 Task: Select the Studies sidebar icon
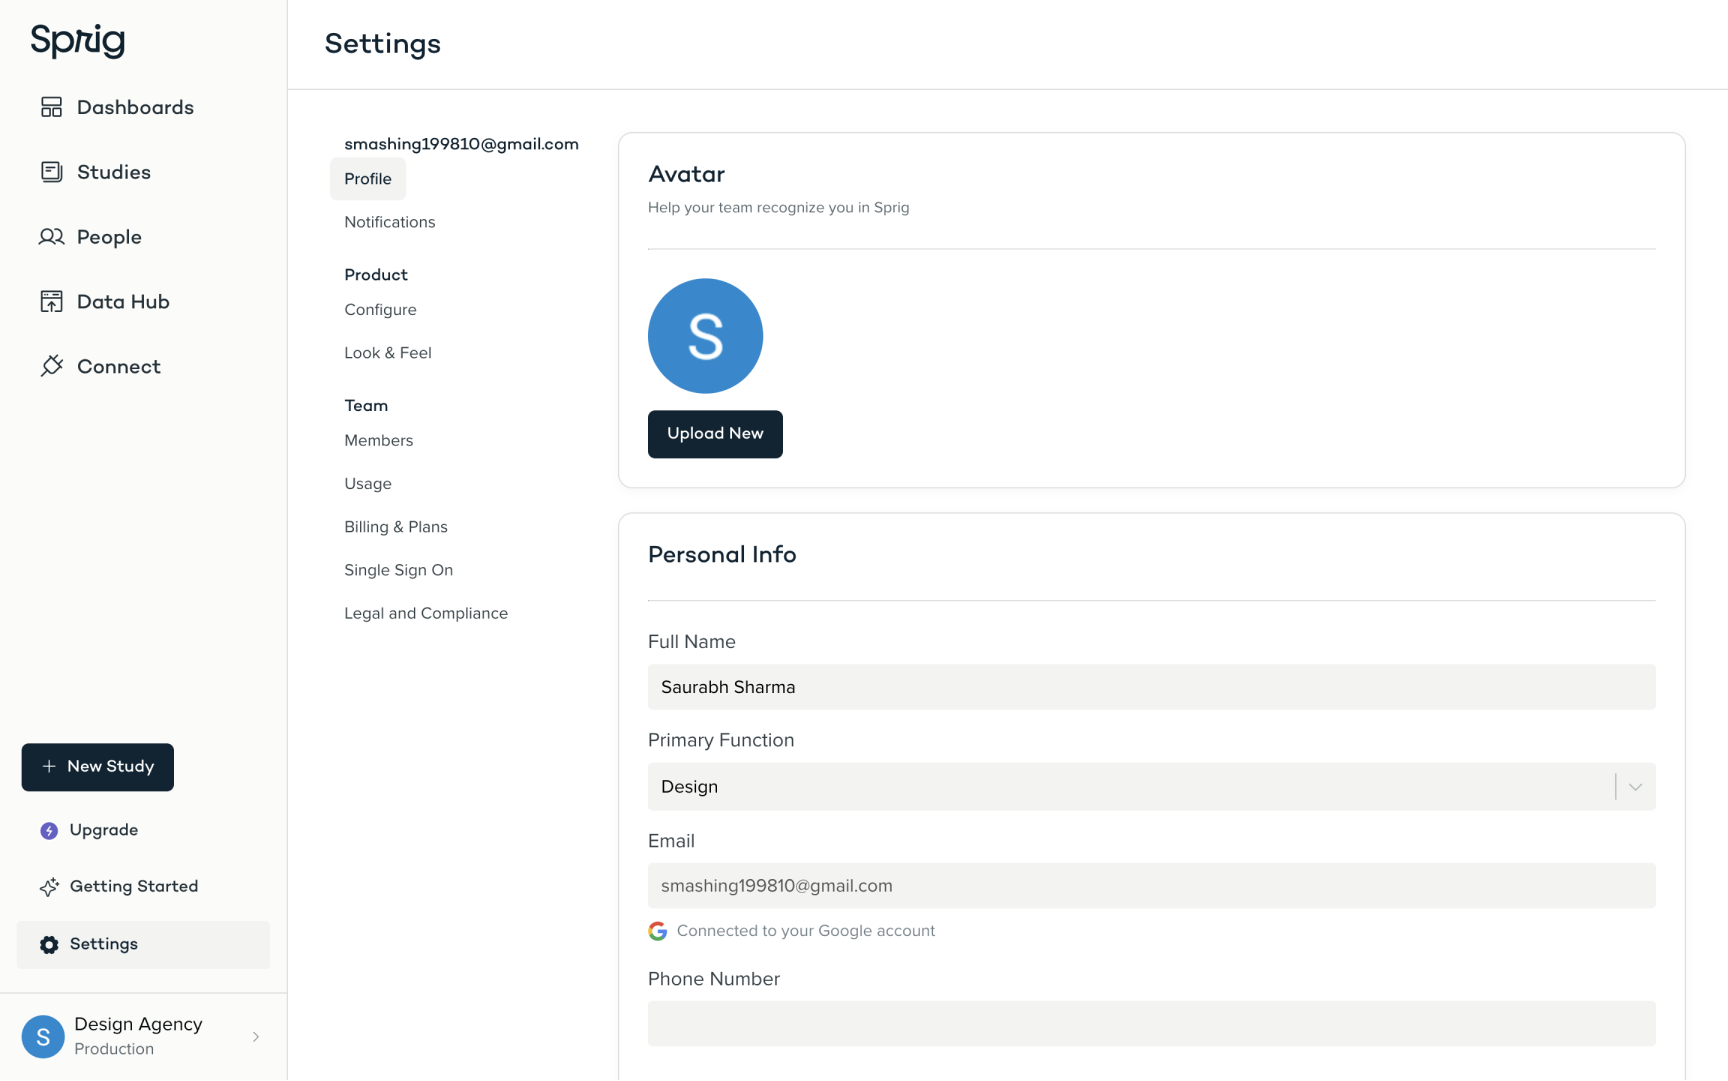pyautogui.click(x=52, y=171)
